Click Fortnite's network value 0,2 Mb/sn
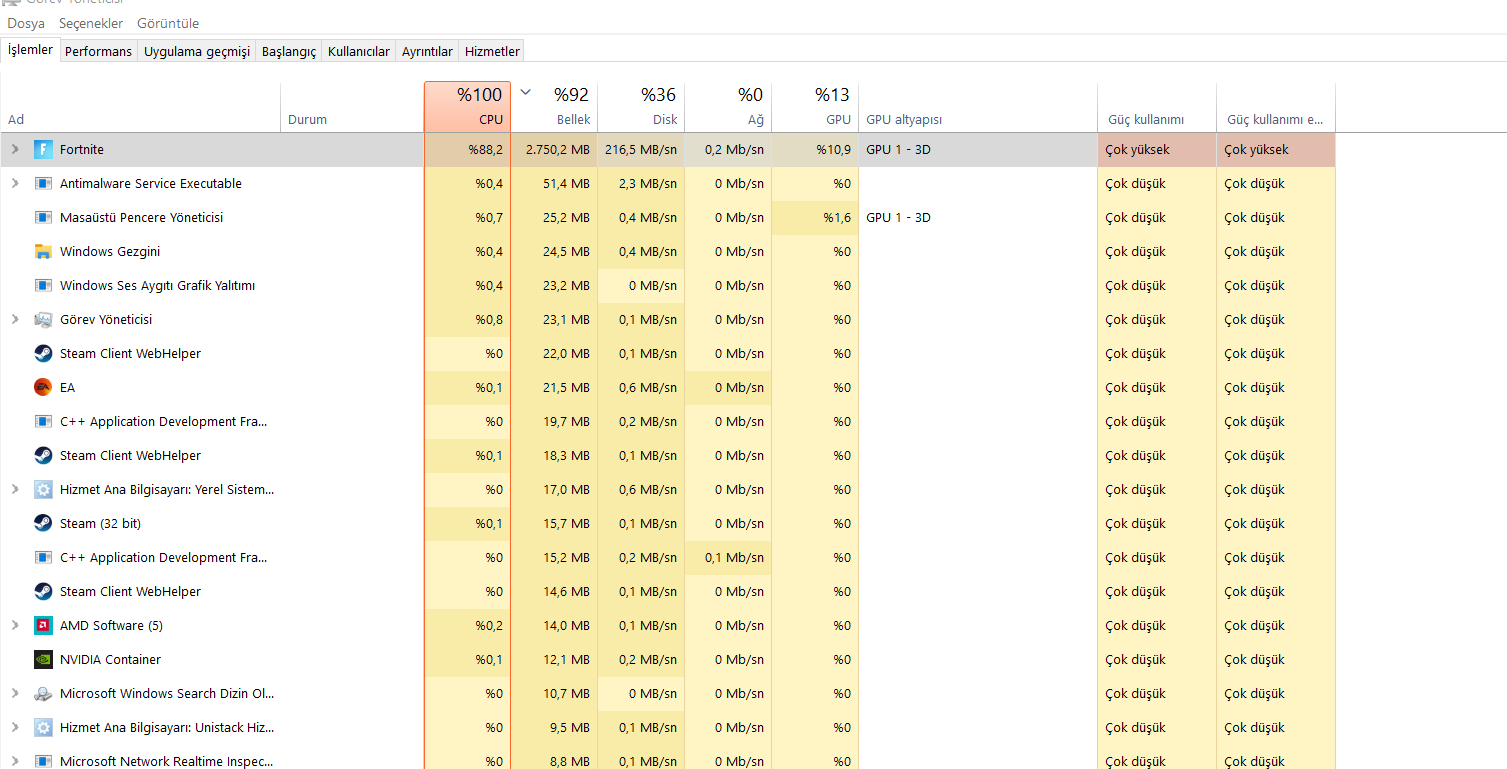The image size is (1507, 769). tap(734, 150)
